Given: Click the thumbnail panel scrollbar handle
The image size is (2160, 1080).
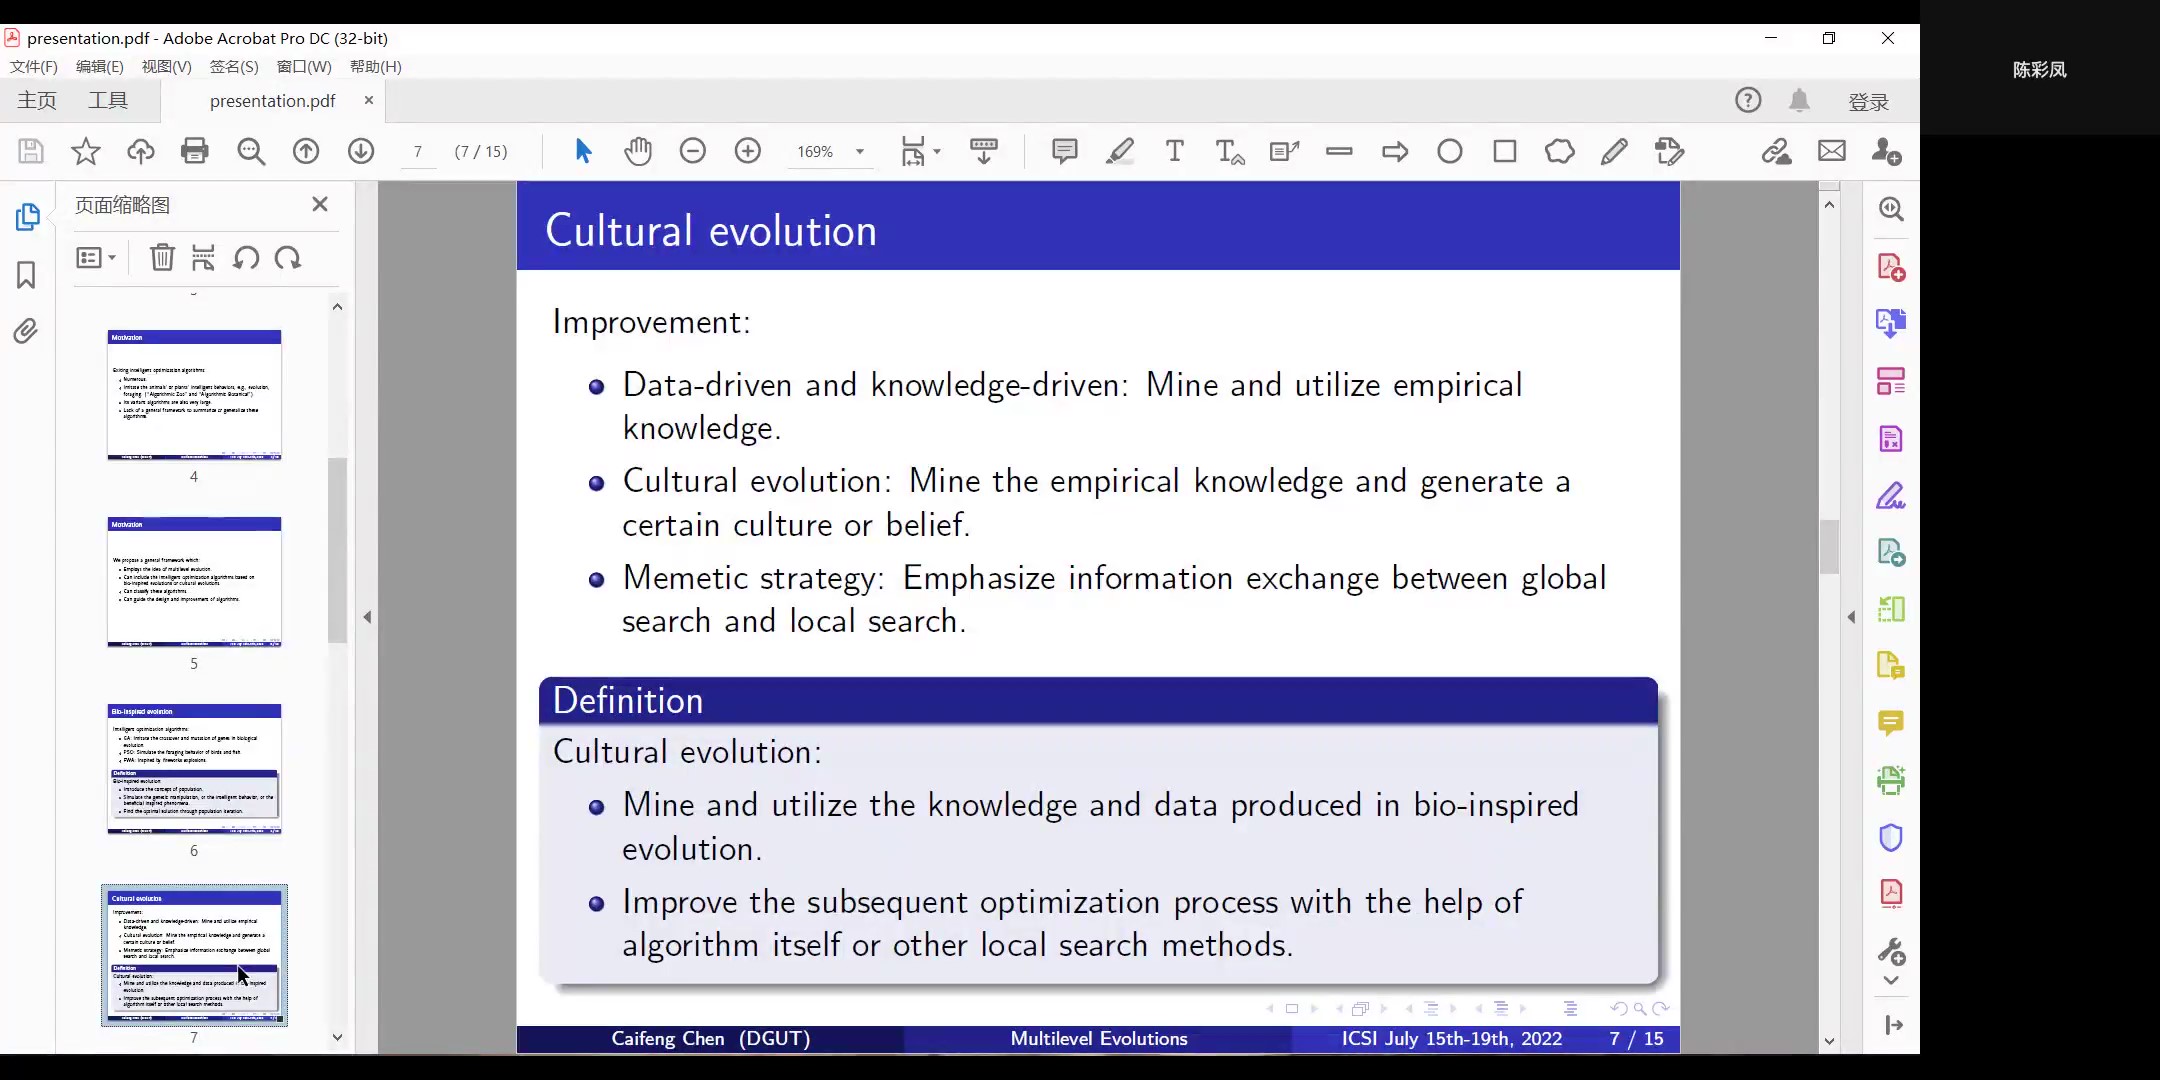Looking at the screenshot, I should (x=337, y=550).
